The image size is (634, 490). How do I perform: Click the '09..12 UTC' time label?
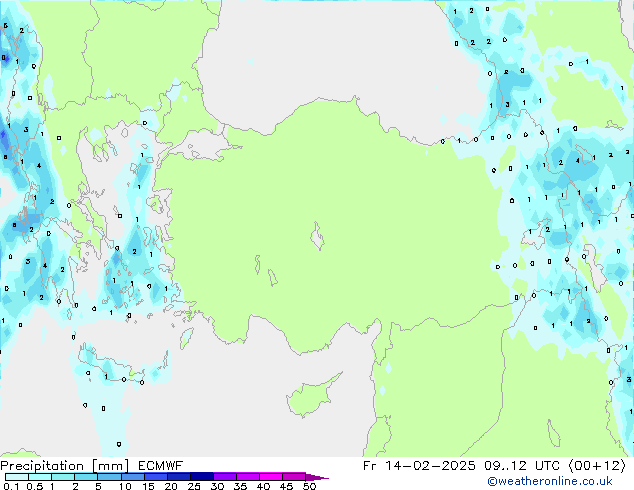[522, 466]
